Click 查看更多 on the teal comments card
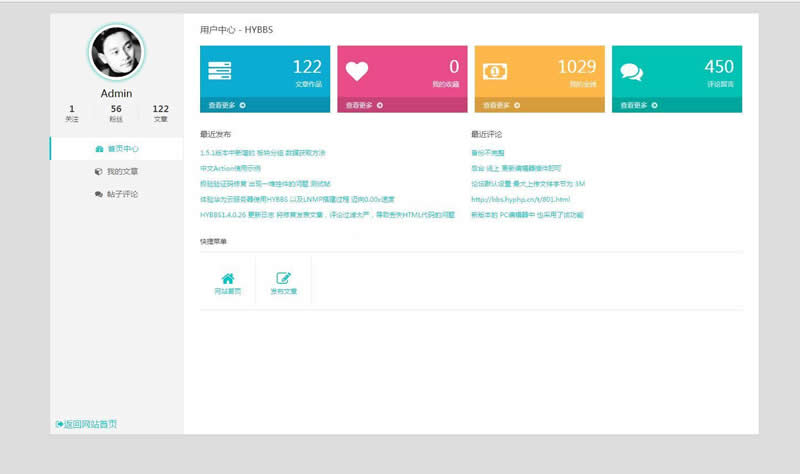Viewport: 800px width, 474px height. pyautogui.click(x=638, y=105)
